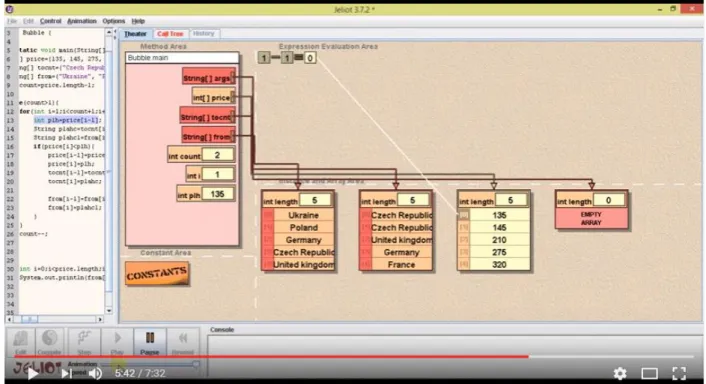This screenshot has height=384, width=706.
Task: Click the horizontal scrollbar right arrow
Action: [x=100, y=319]
